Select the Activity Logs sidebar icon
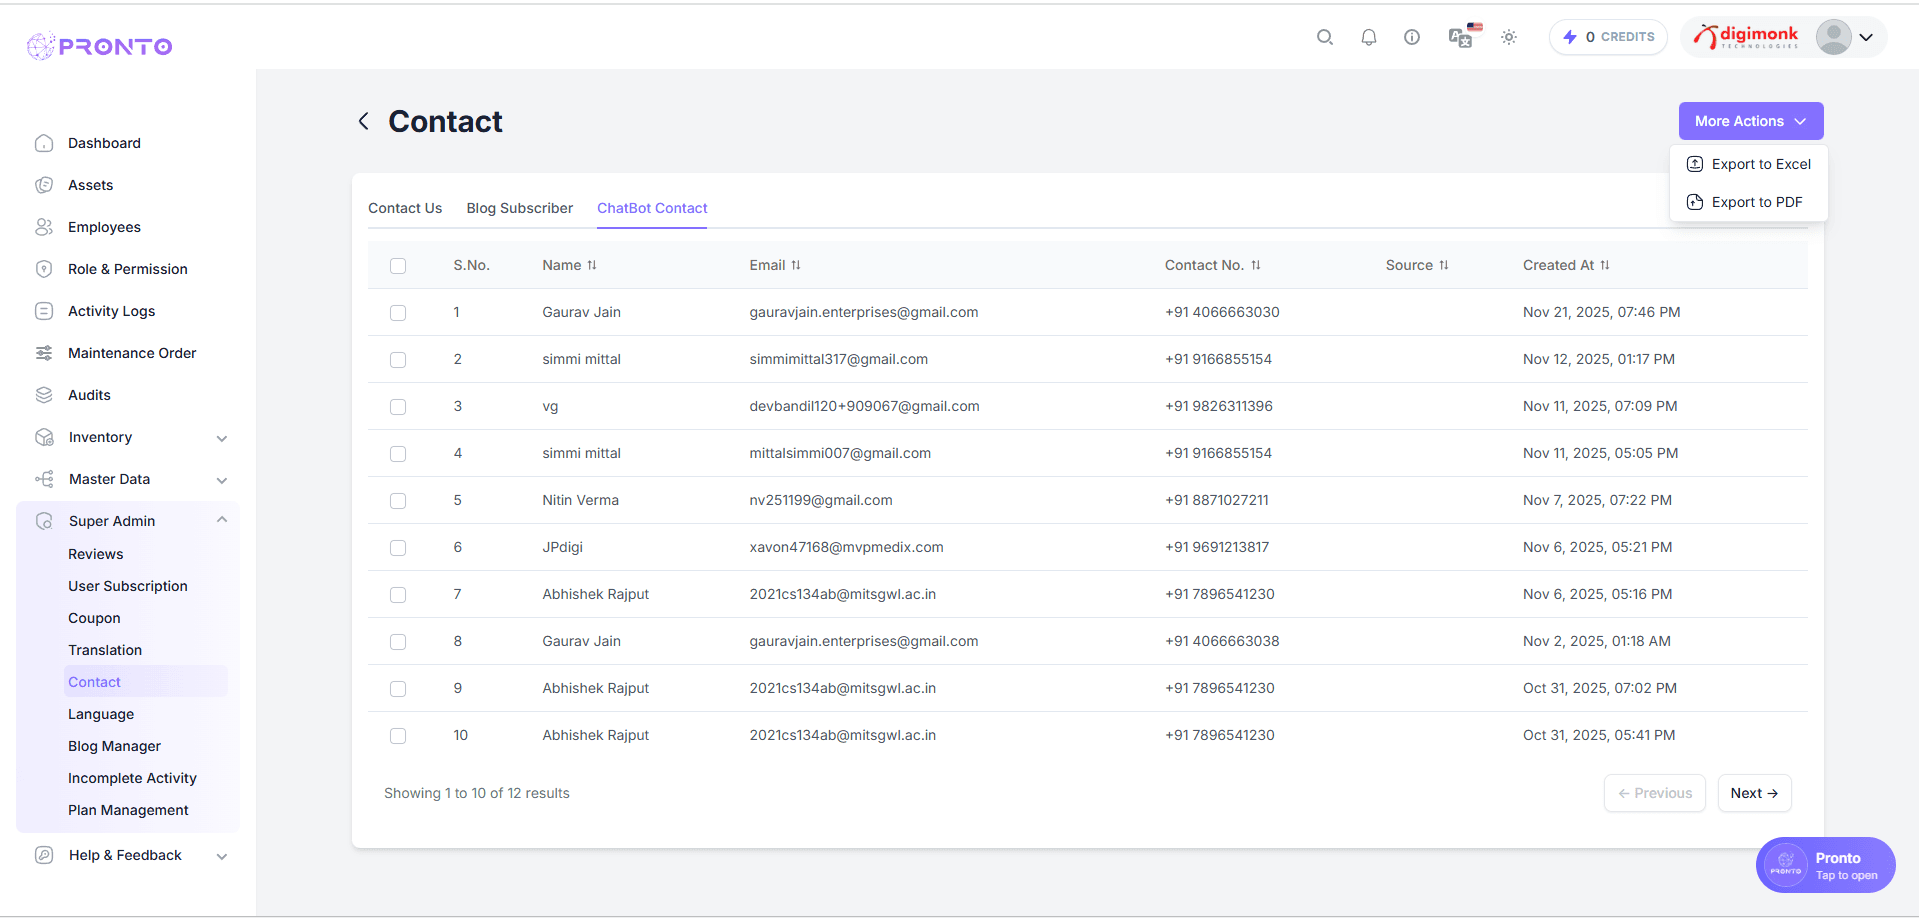 (x=44, y=310)
